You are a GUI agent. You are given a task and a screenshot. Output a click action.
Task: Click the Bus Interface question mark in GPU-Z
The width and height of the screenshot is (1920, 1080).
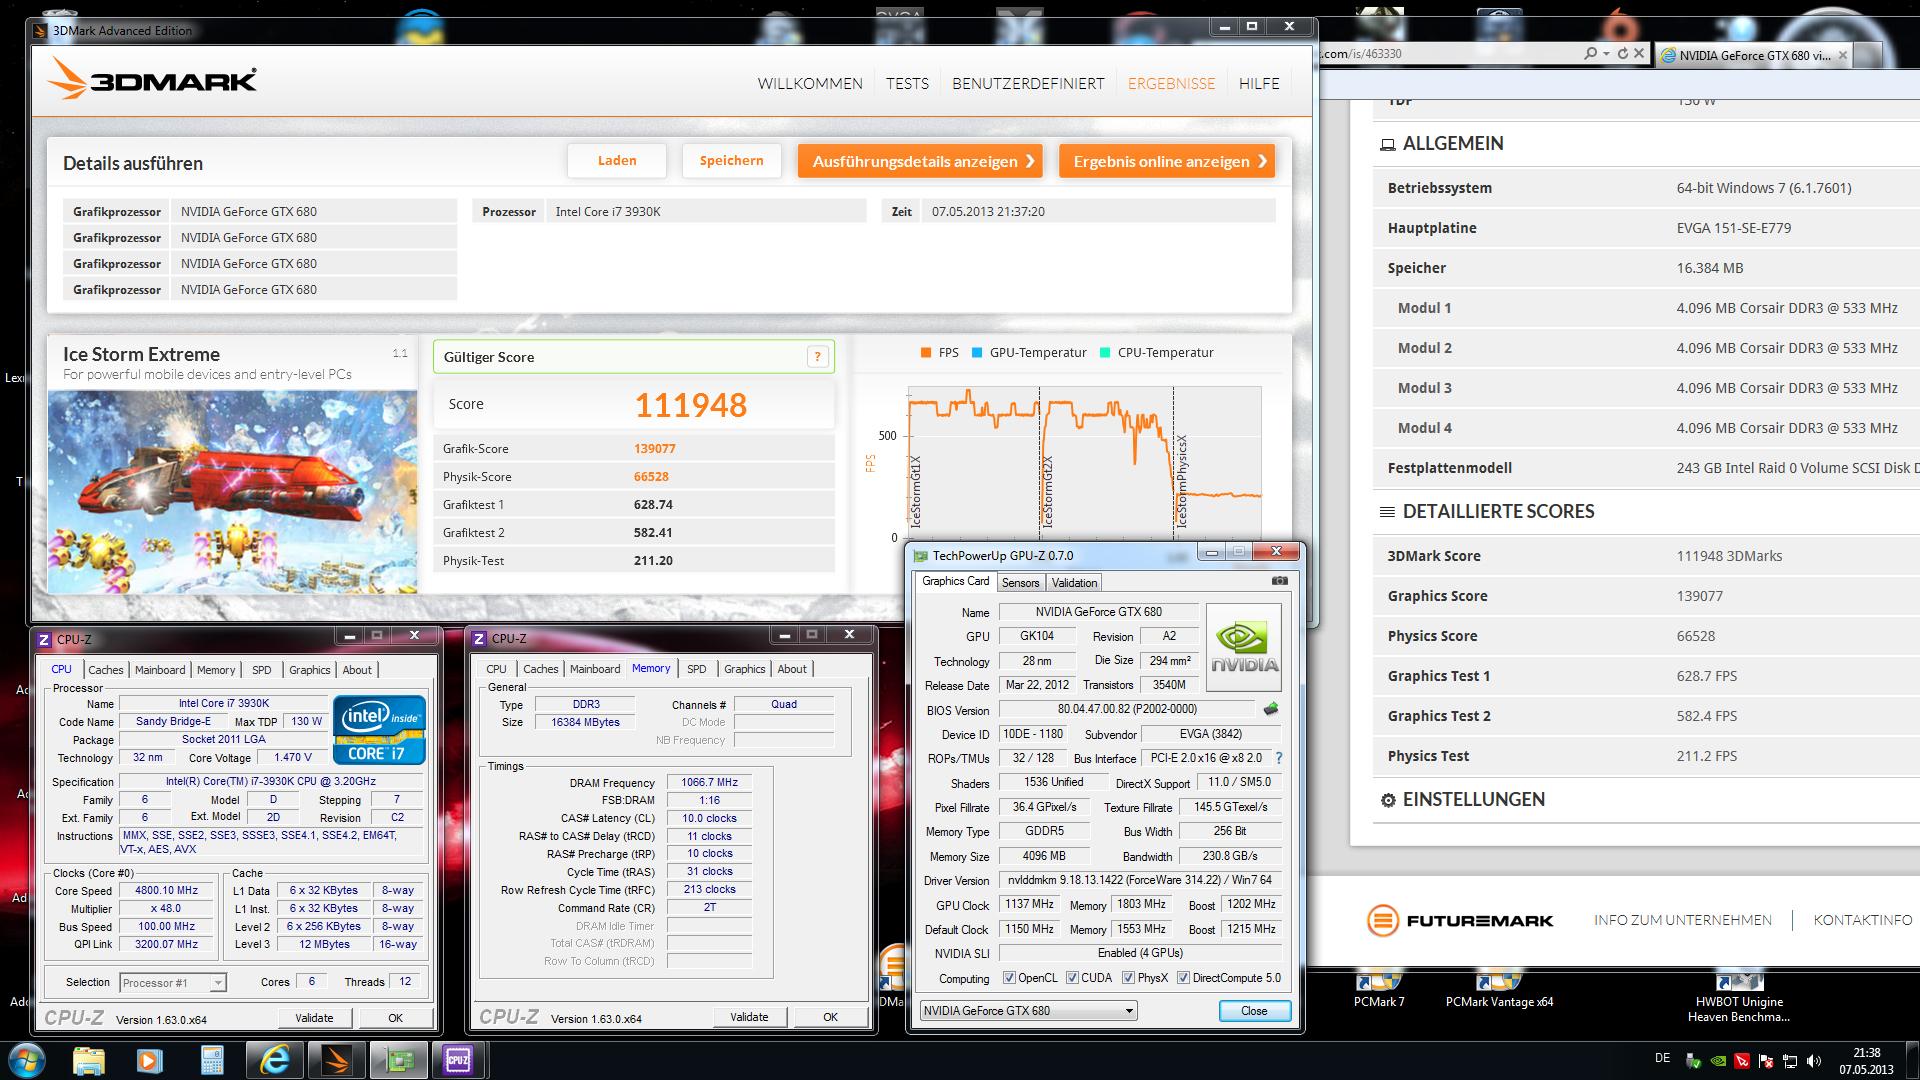coord(1278,758)
